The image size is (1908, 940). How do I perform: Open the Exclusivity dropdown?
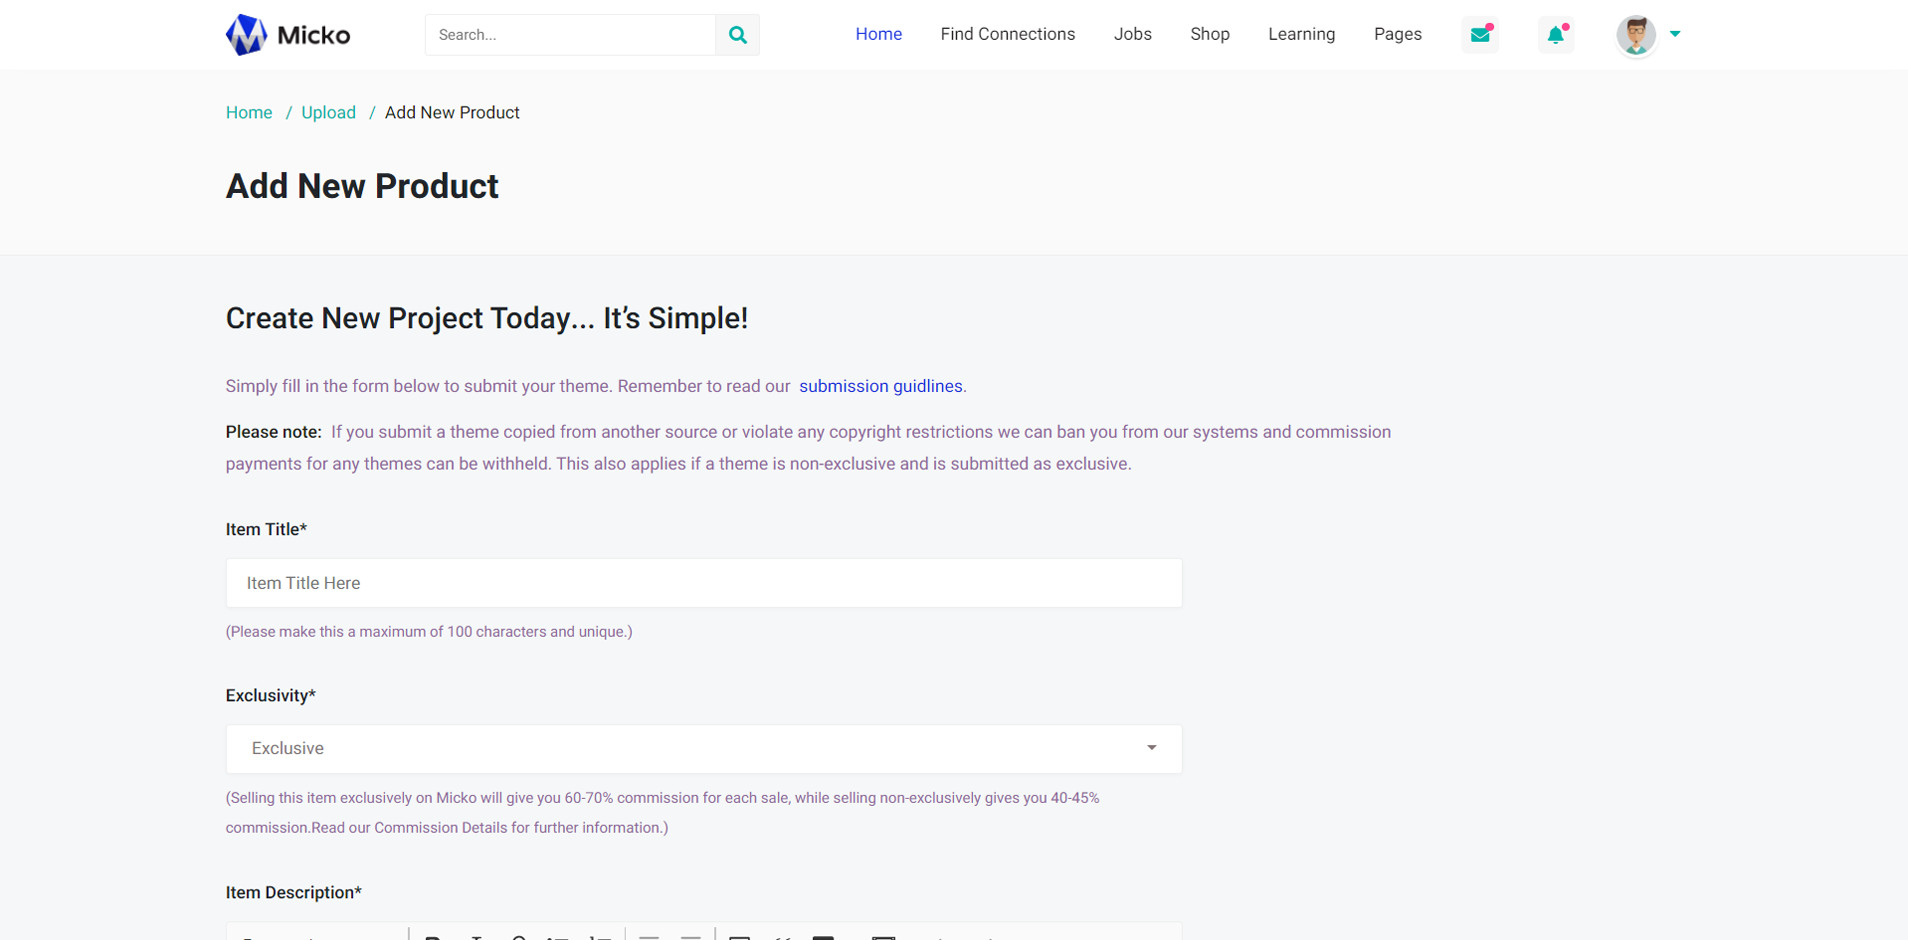tap(703, 749)
